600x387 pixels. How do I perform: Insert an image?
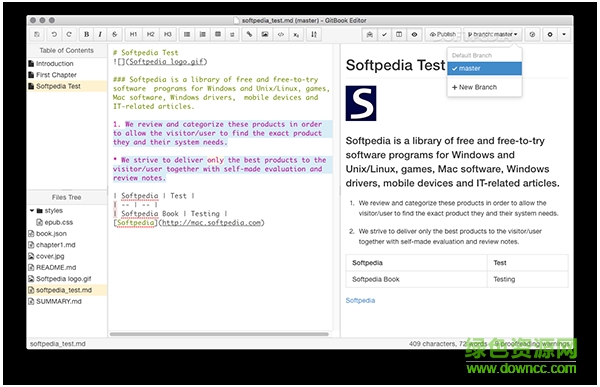pos(265,34)
